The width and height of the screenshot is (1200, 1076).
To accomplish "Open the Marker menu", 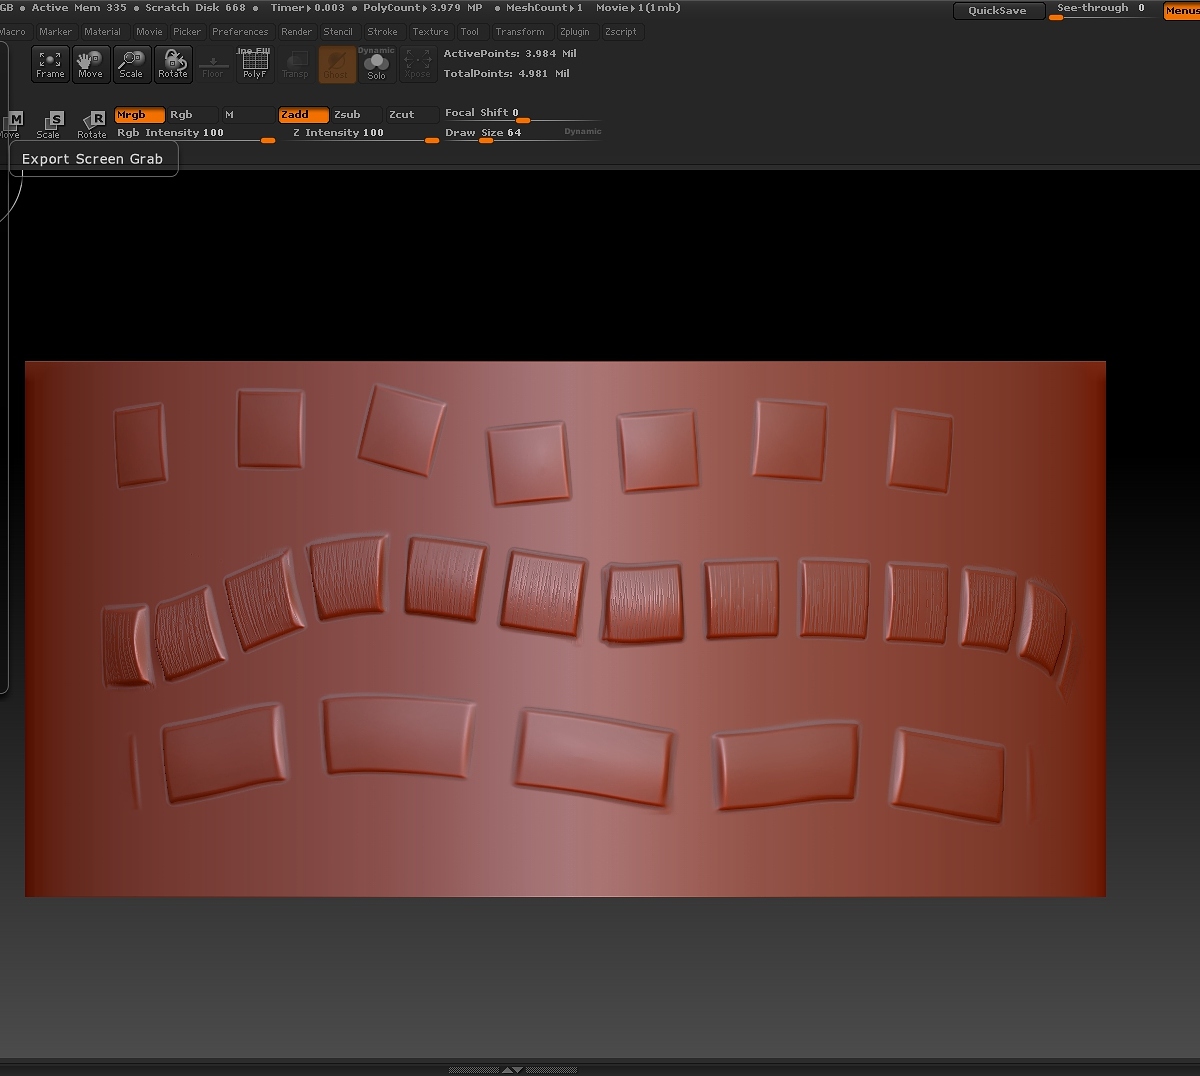I will [x=56, y=32].
